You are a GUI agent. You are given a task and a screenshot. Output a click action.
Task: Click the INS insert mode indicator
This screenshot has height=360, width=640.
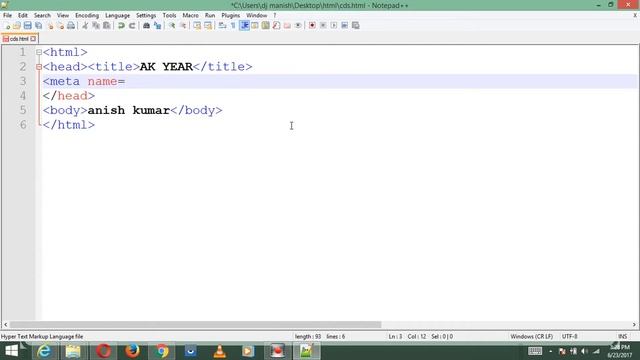tap(622, 337)
